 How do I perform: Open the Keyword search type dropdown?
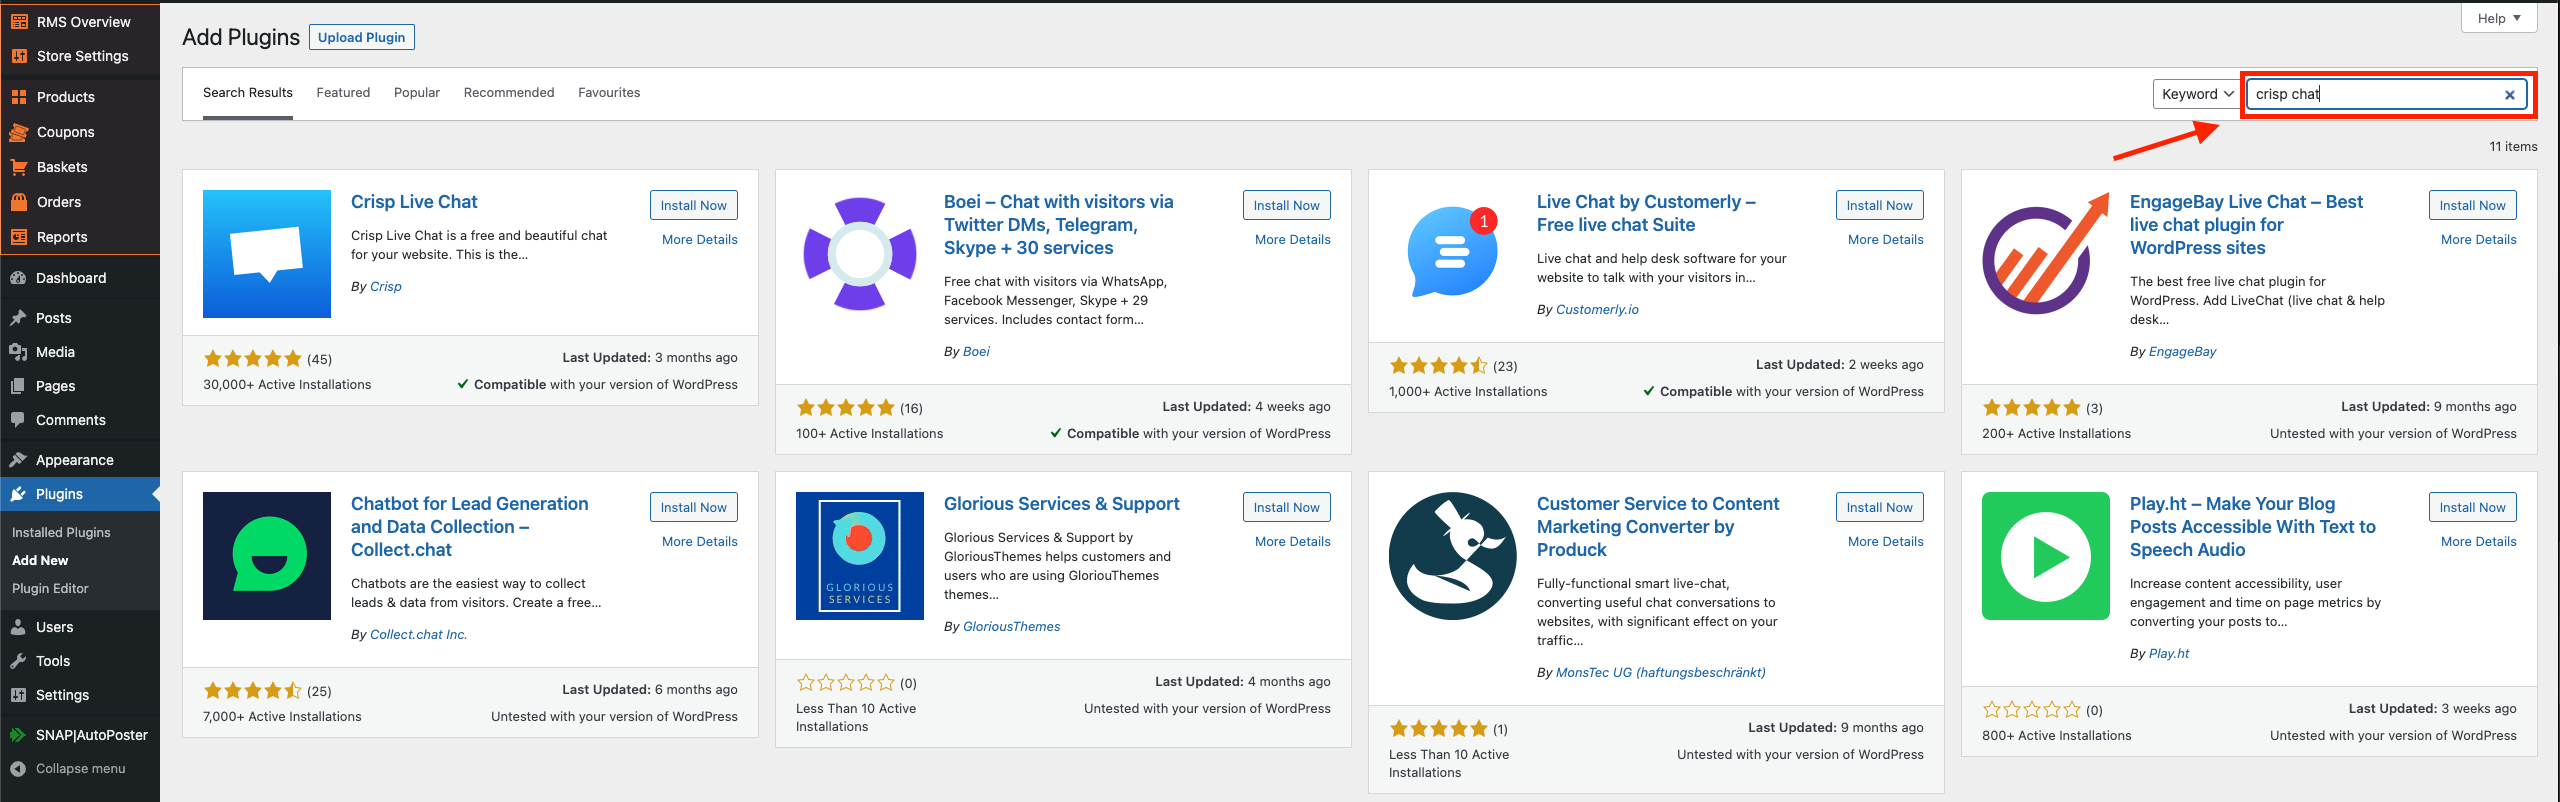coord(2196,94)
